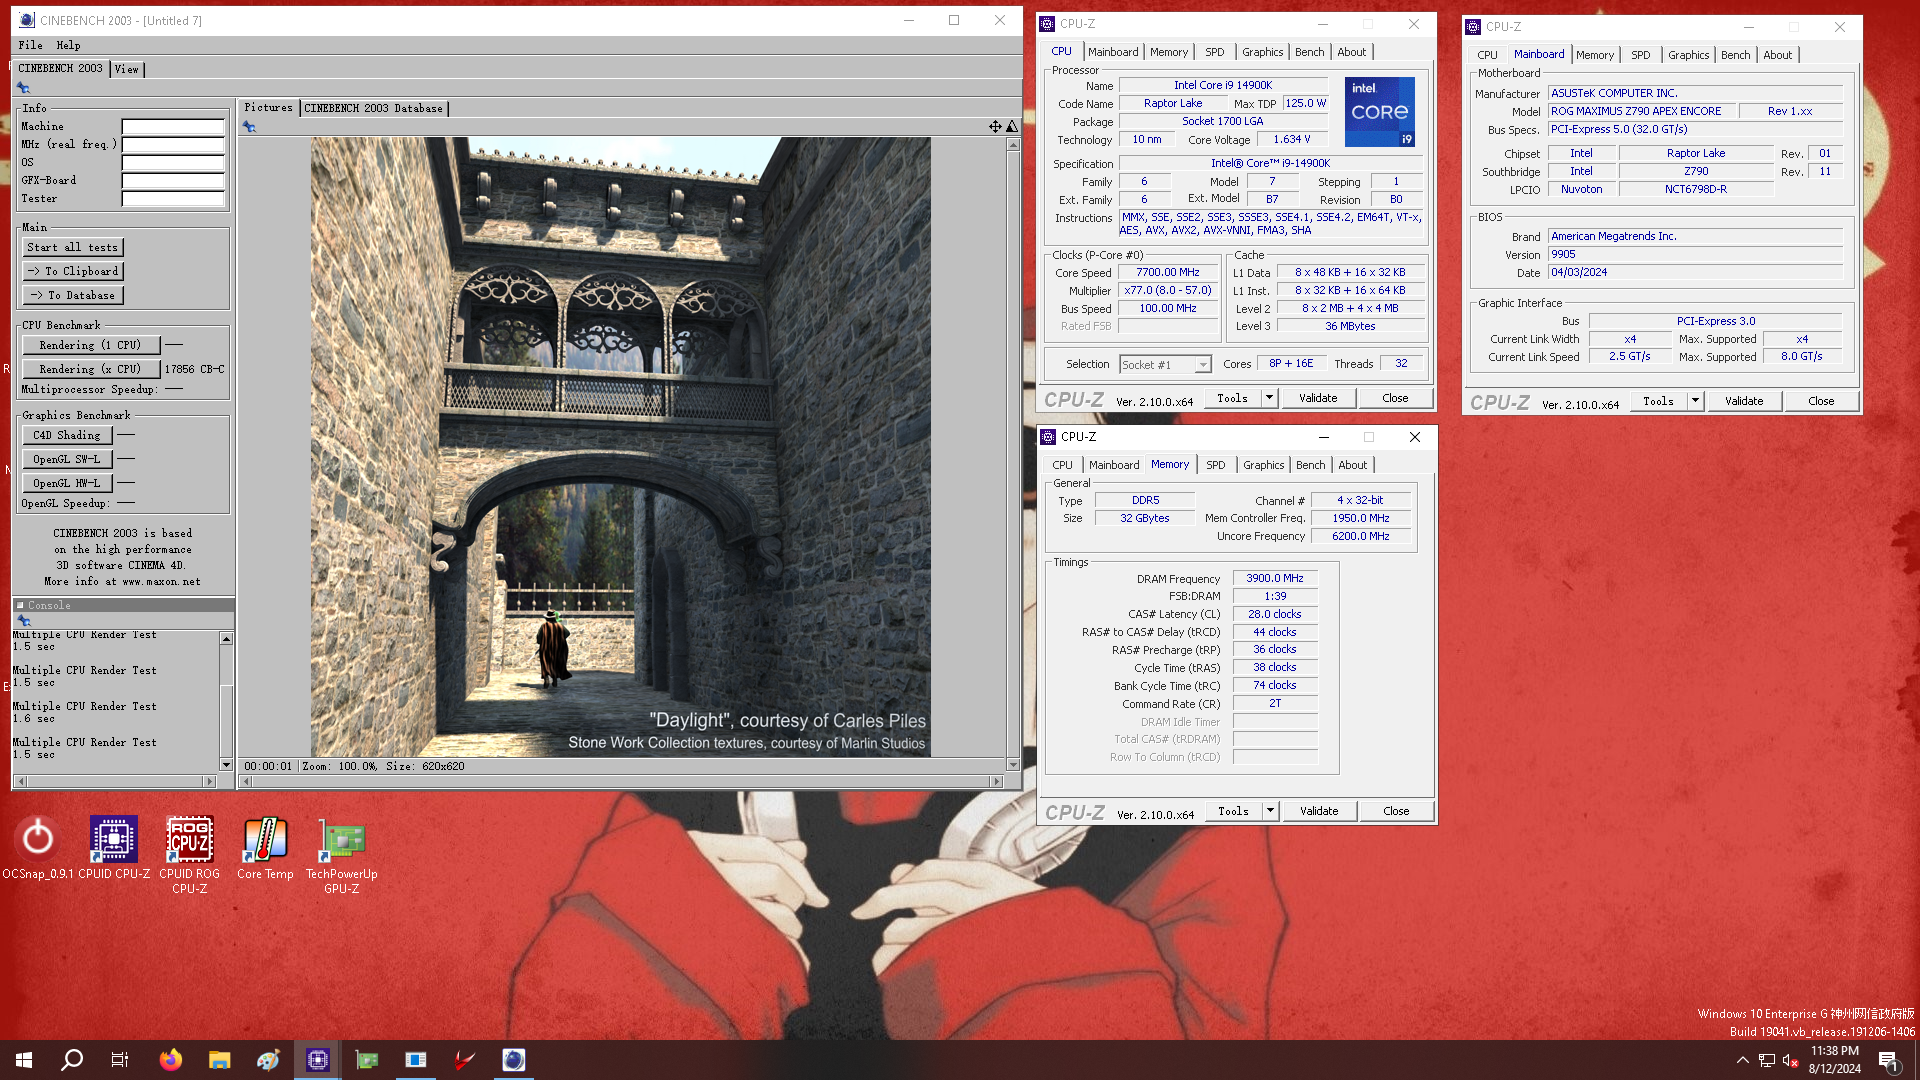Open the File menu in Cinebench
Screen dimensions: 1920x1080
point(30,45)
